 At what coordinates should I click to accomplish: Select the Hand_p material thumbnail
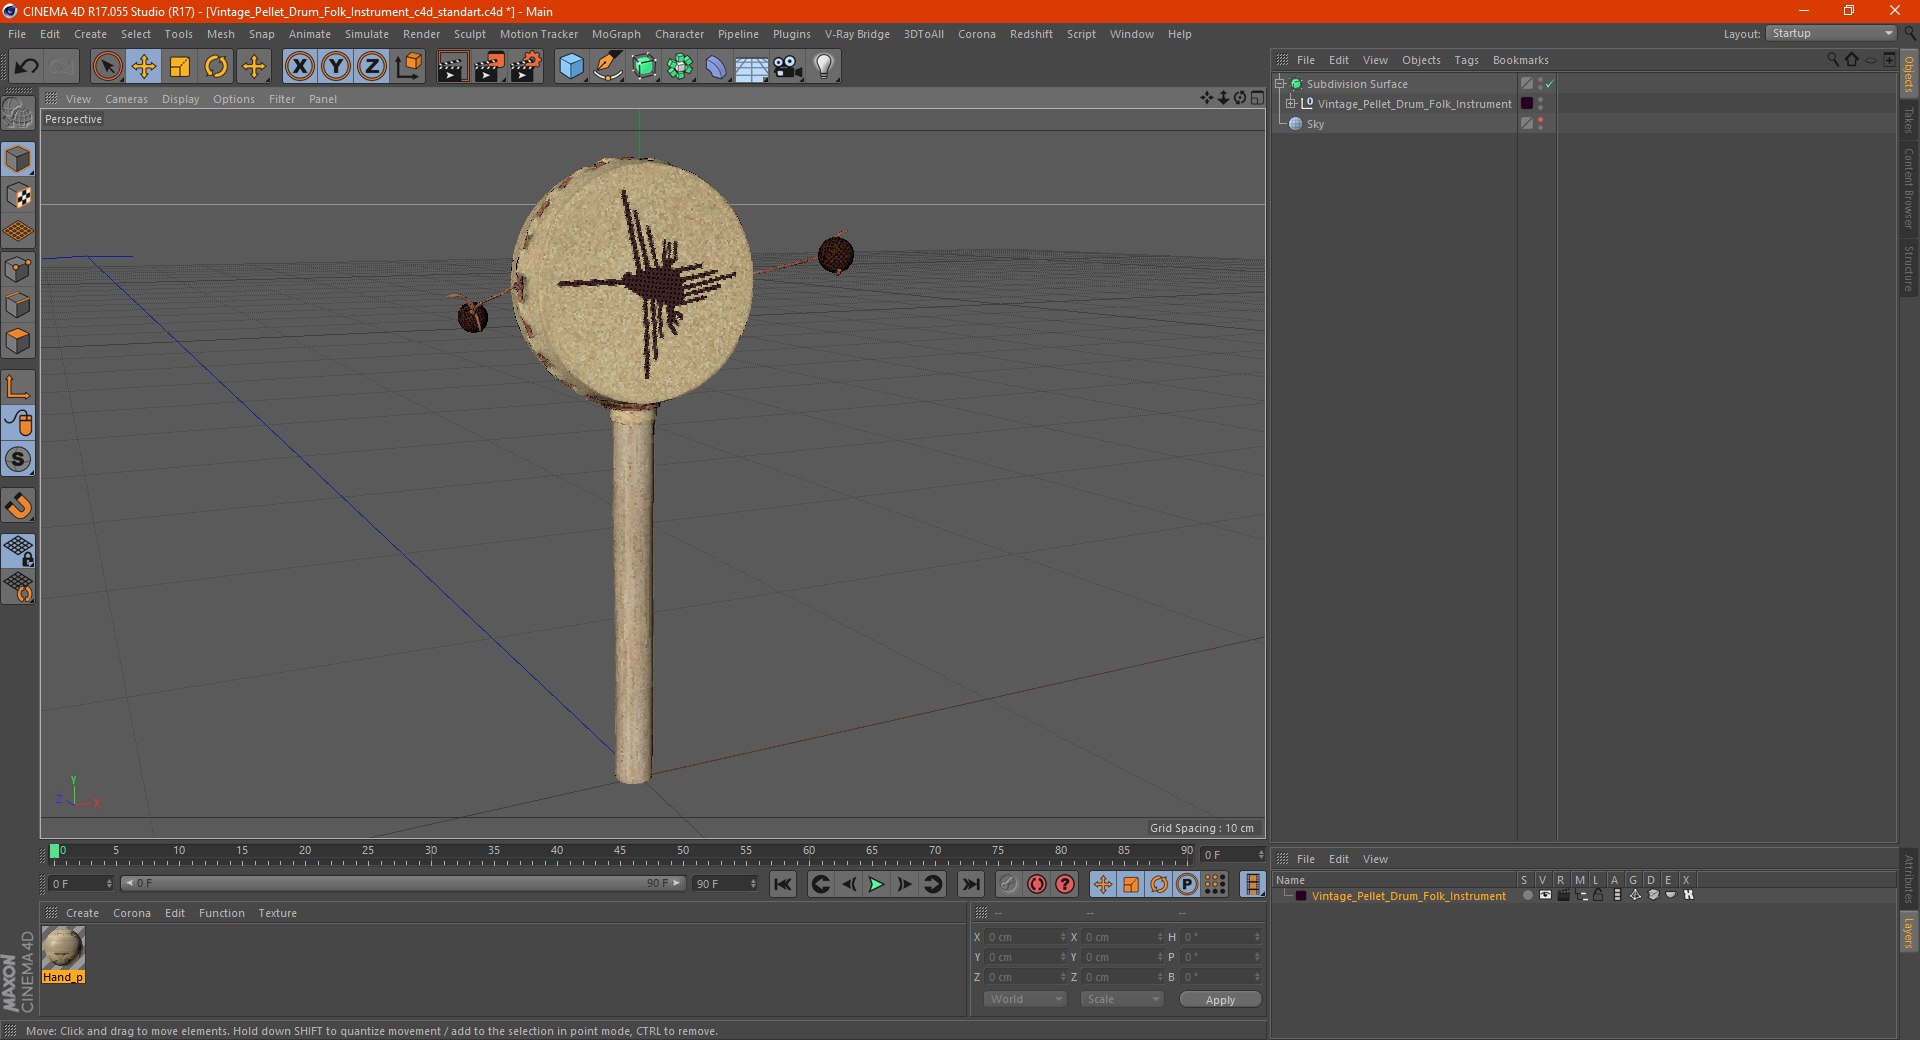tap(63, 948)
